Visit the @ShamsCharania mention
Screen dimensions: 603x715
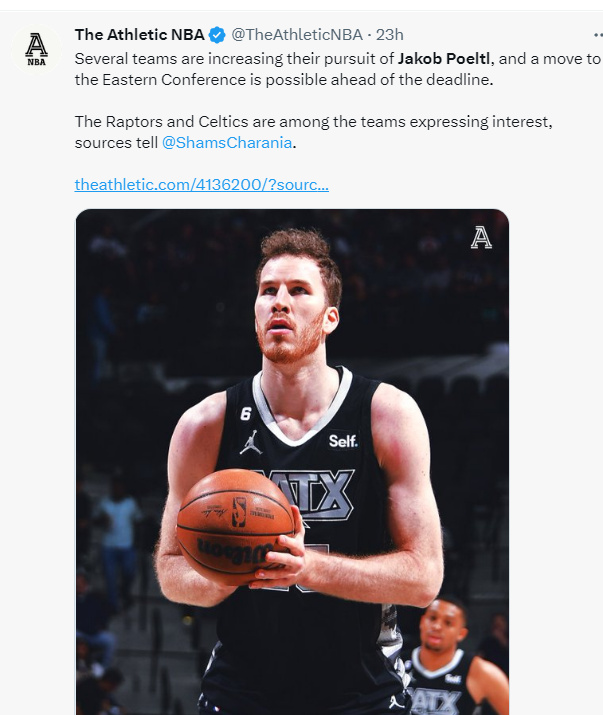click(227, 143)
